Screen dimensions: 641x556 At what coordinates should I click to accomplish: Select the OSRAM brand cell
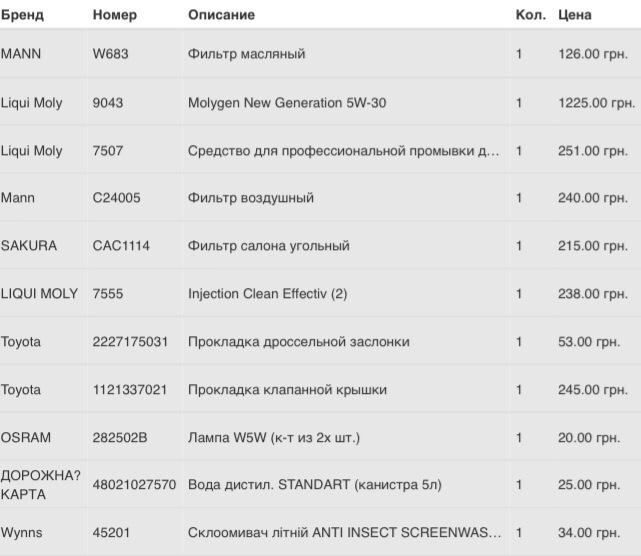26,438
